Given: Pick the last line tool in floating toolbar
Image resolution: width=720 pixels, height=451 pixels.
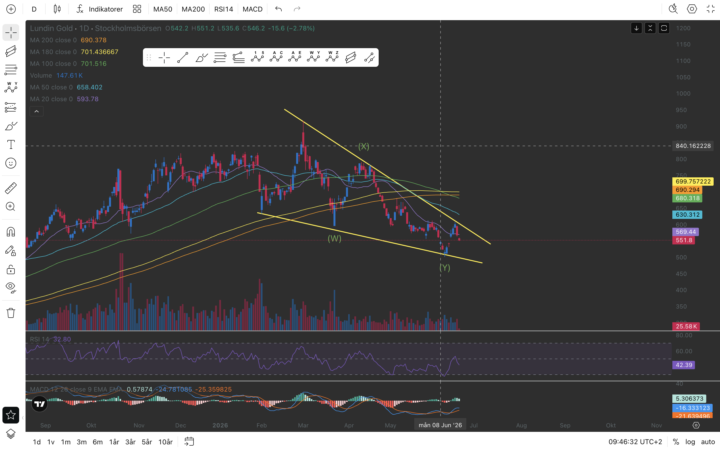Looking at the screenshot, I should 369,57.
